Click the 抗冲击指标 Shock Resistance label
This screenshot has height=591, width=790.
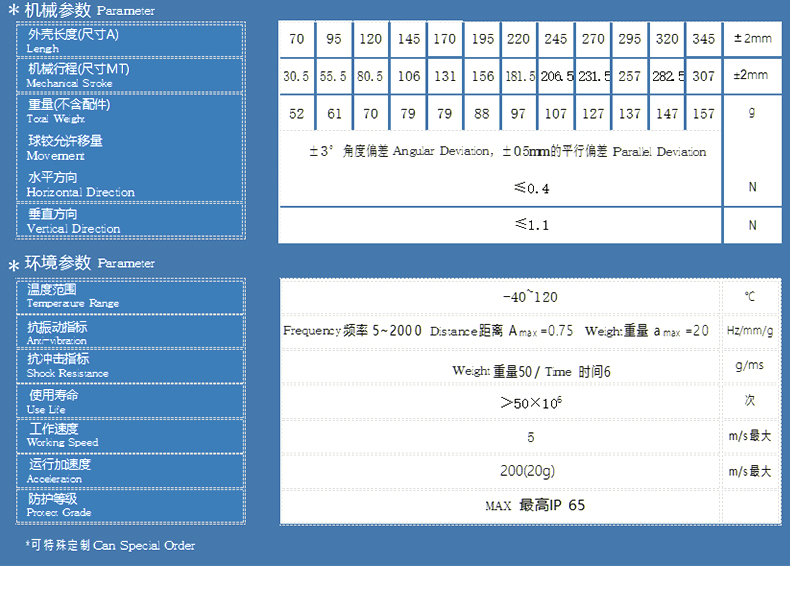point(68,366)
